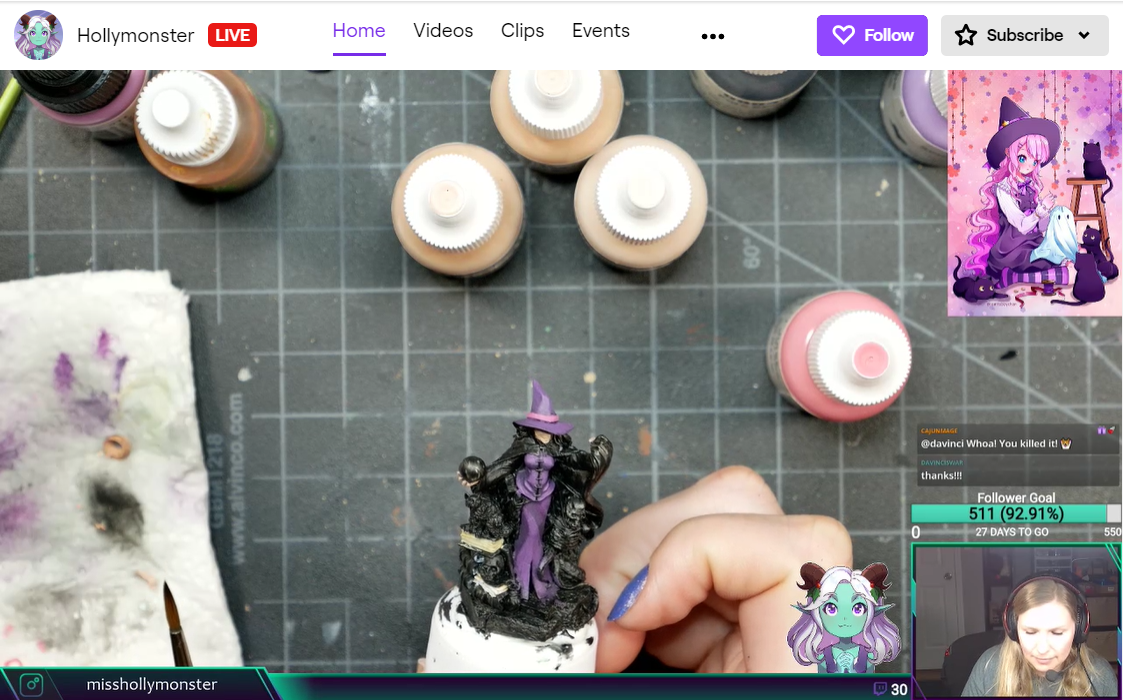This screenshot has height=700, width=1123.
Task: Click the star icon on the Subscribe button
Action: [x=966, y=35]
